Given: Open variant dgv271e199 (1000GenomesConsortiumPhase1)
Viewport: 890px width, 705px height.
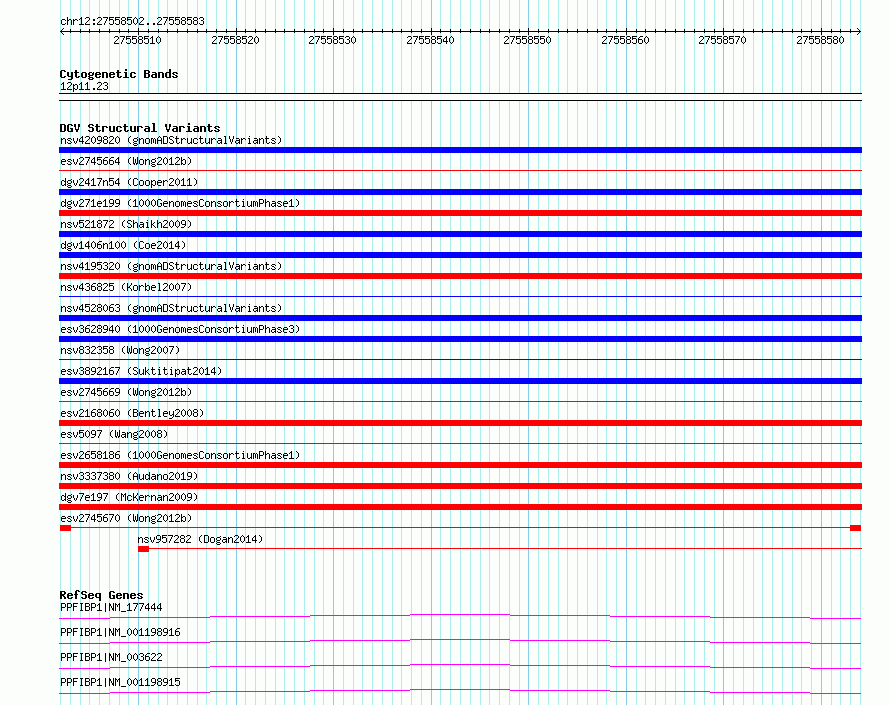Looking at the screenshot, I should (x=180, y=203).
